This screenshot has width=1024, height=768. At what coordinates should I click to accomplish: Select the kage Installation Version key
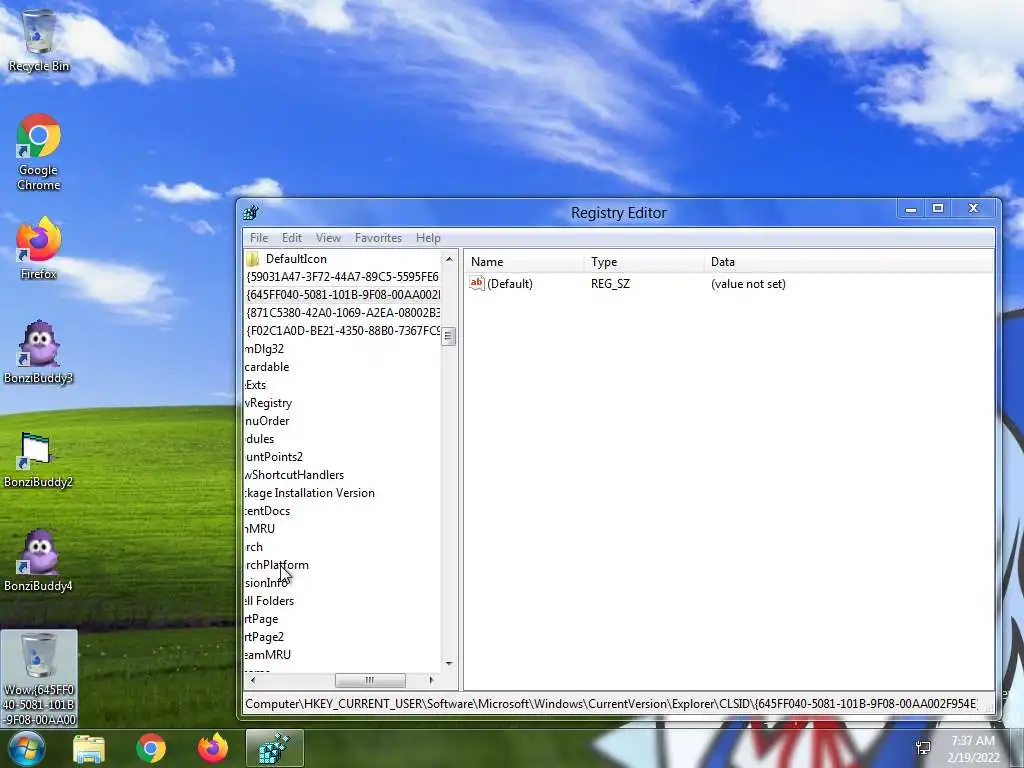coord(310,493)
